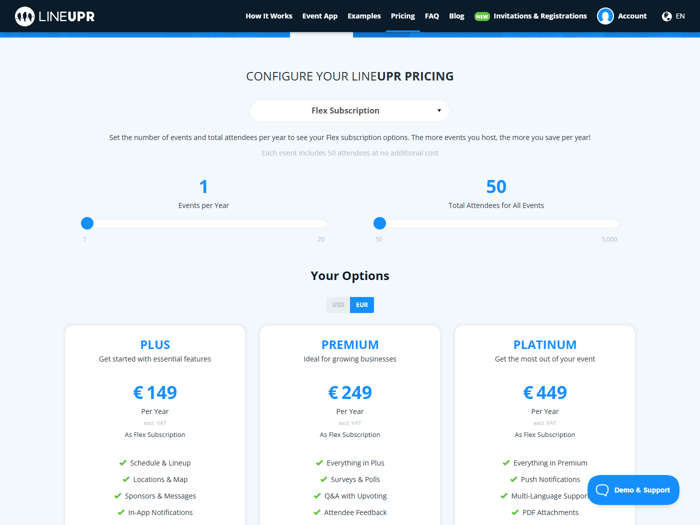Click the dropdown arrow in the subscription selector
The height and width of the screenshot is (525, 700).
[x=439, y=111]
